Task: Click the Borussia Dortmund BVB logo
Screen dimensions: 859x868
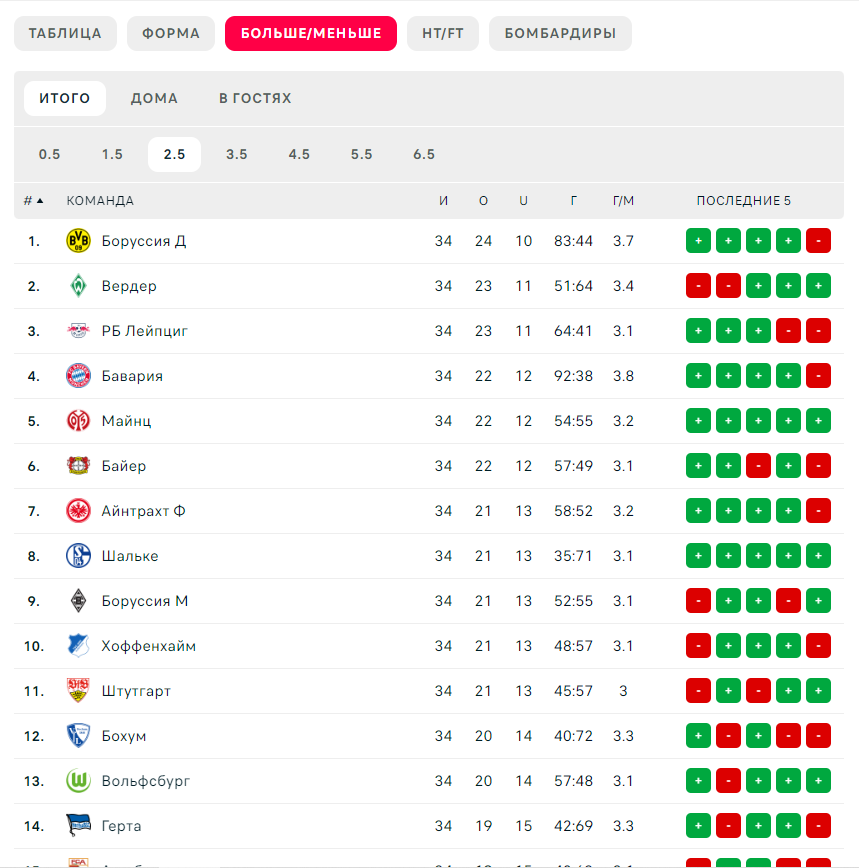Action: point(78,241)
